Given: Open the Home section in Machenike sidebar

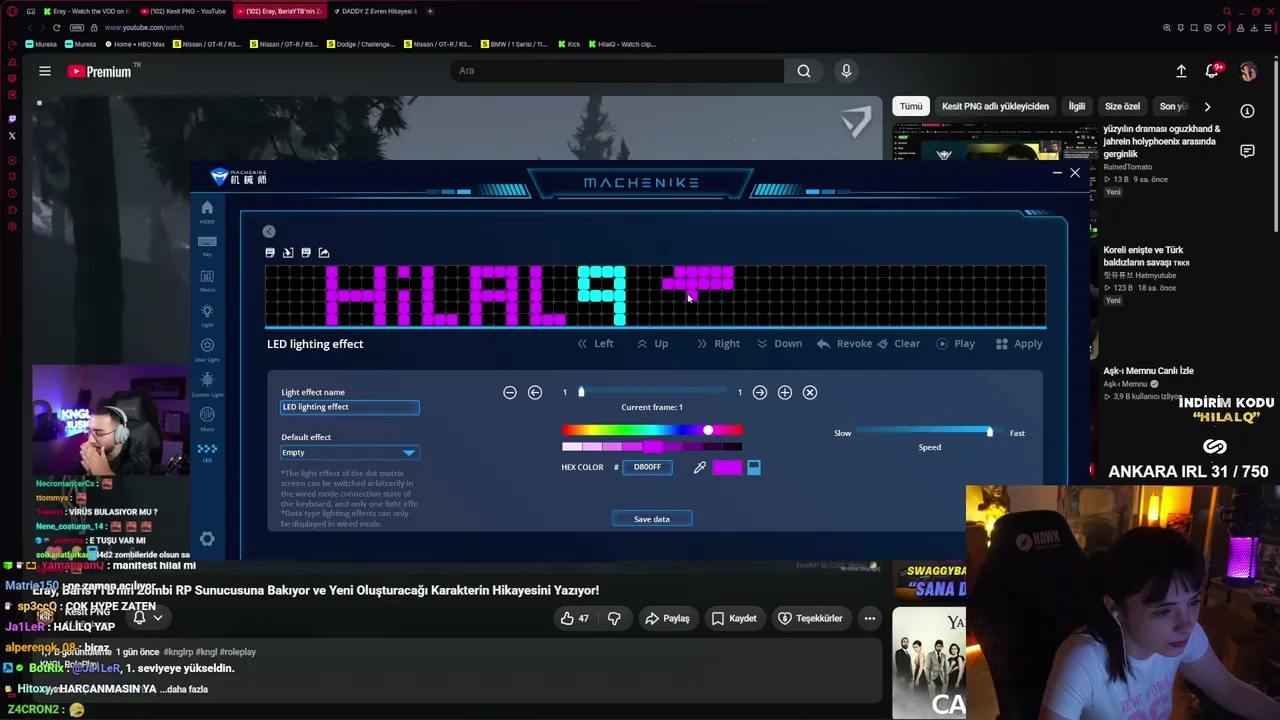Looking at the screenshot, I should click(207, 211).
